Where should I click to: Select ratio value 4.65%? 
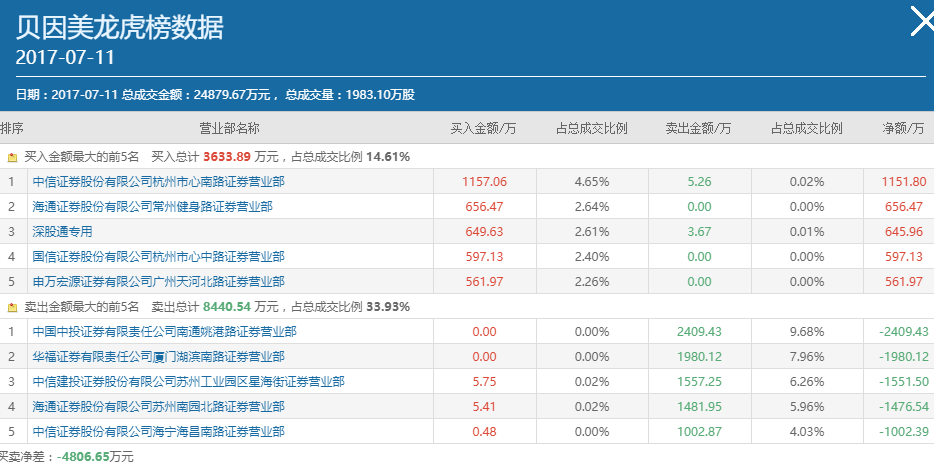(x=591, y=182)
